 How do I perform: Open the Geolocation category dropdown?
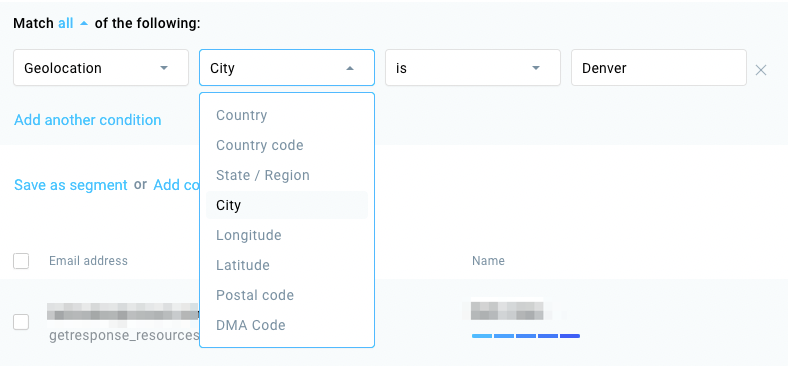(x=101, y=68)
